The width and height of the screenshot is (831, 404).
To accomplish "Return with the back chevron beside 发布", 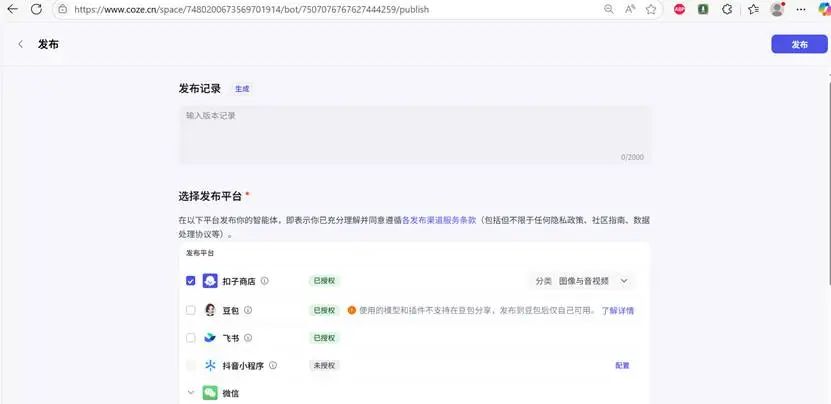I will point(21,44).
